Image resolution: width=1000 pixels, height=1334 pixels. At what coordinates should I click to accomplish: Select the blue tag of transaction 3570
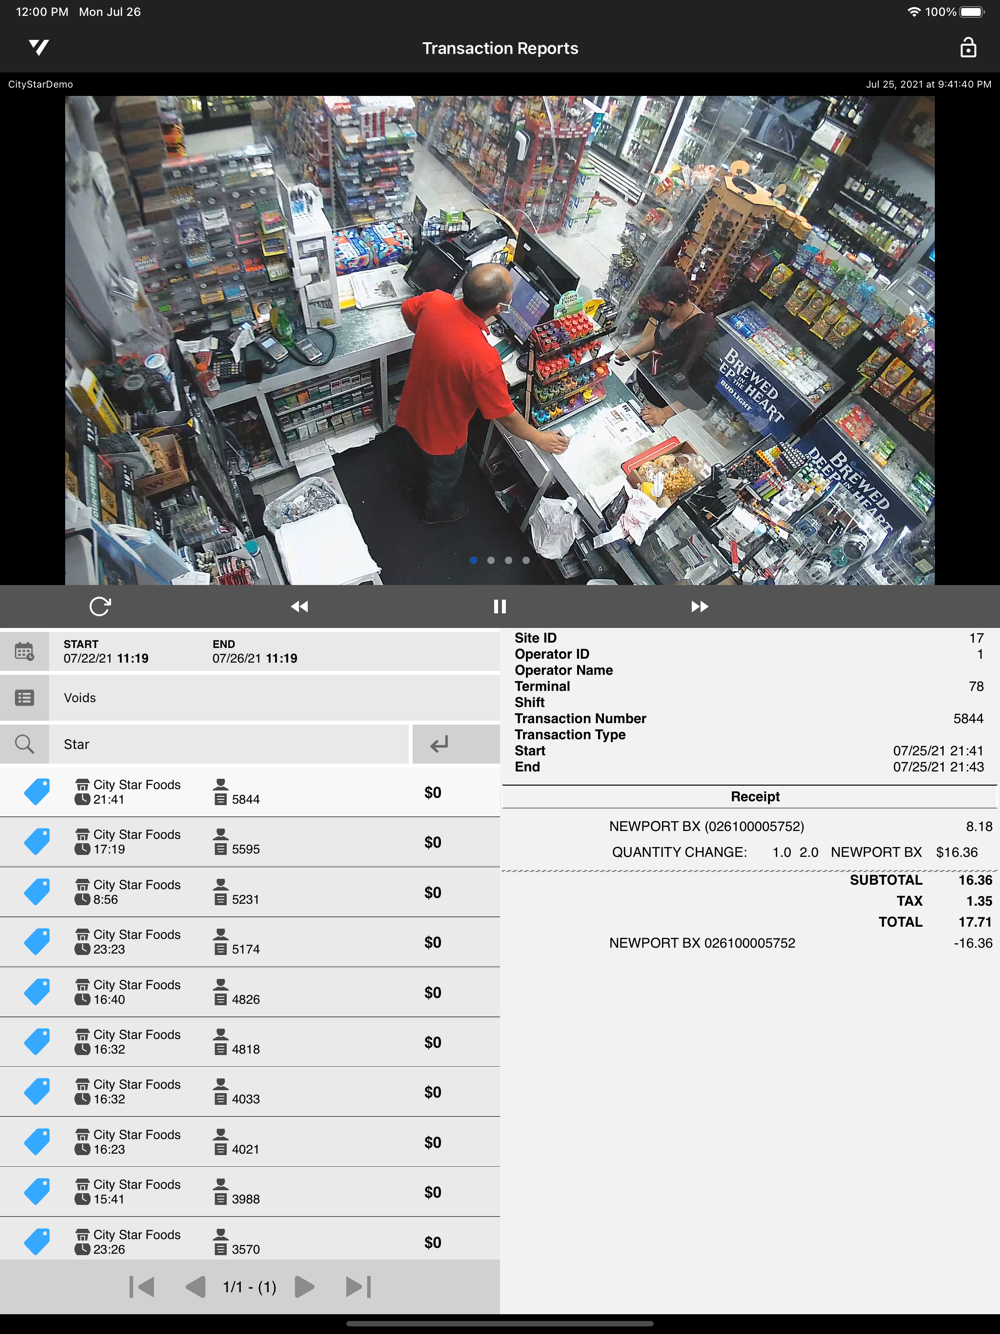[37, 1242]
